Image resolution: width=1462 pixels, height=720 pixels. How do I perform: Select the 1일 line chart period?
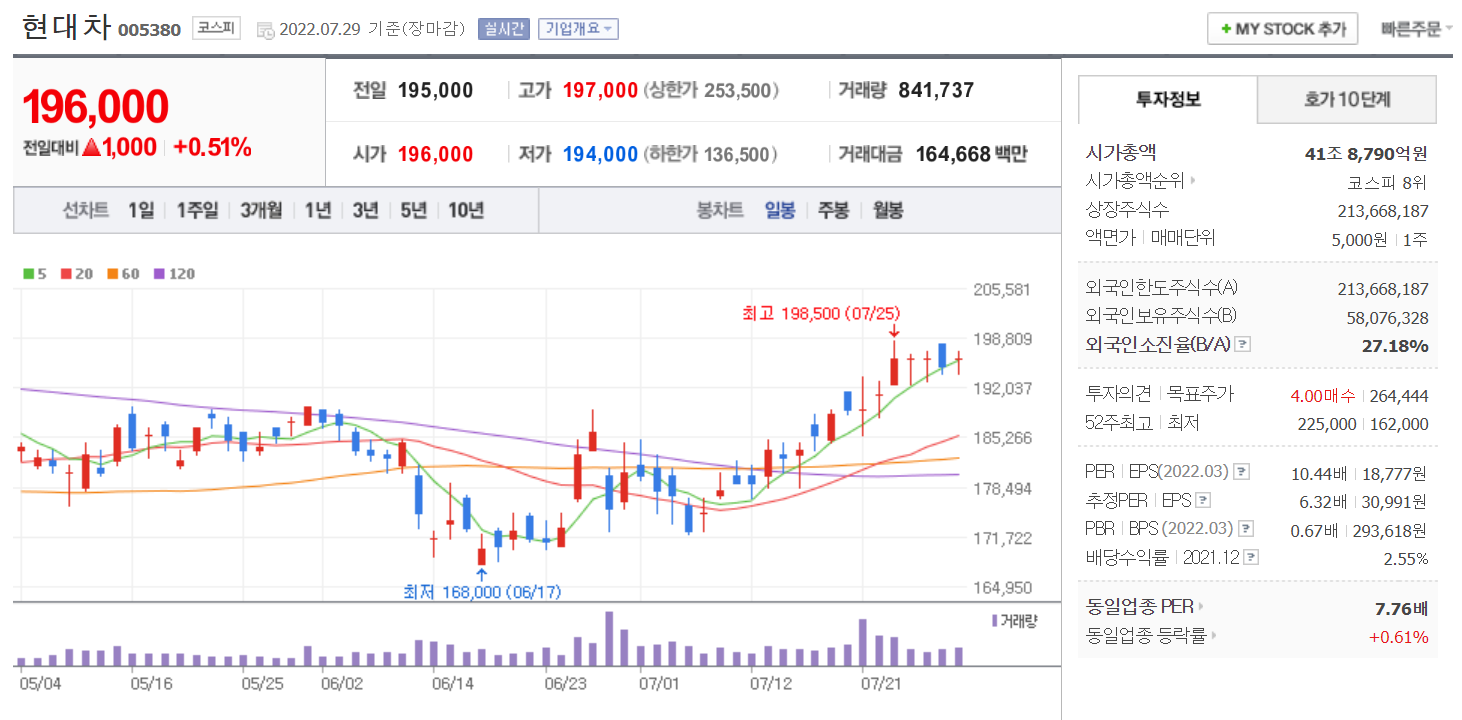tap(141, 210)
